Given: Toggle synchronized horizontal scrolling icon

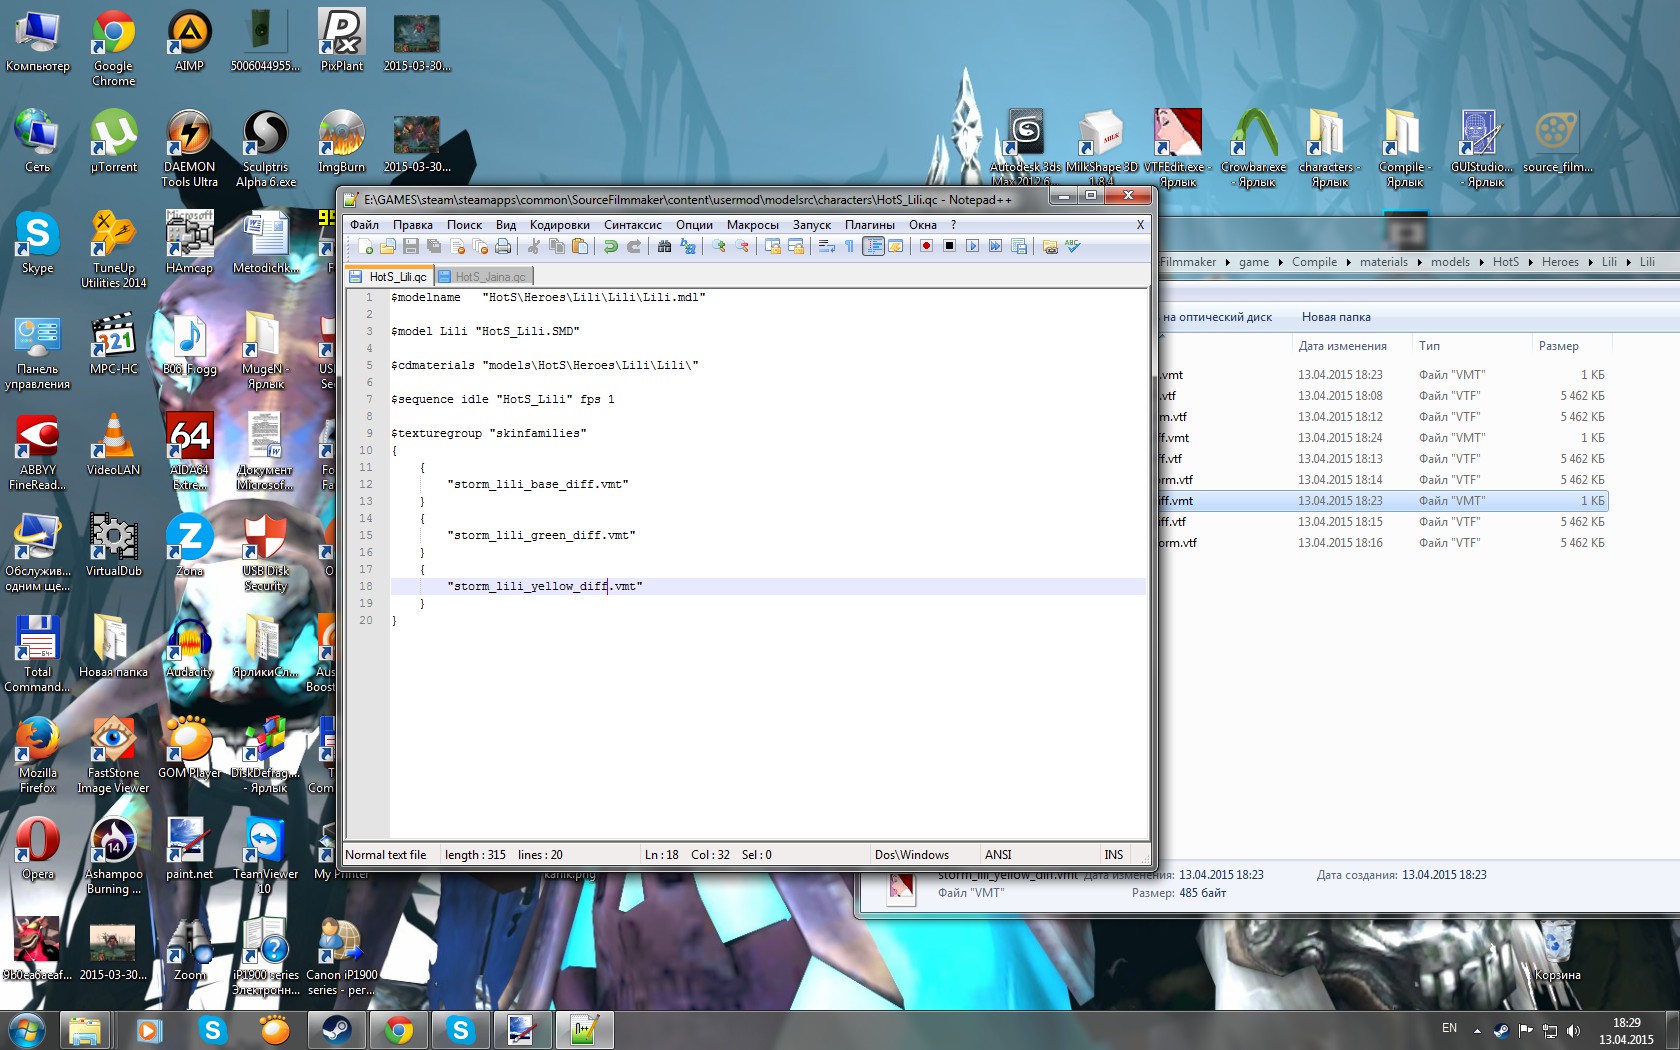Looking at the screenshot, I should coord(795,246).
